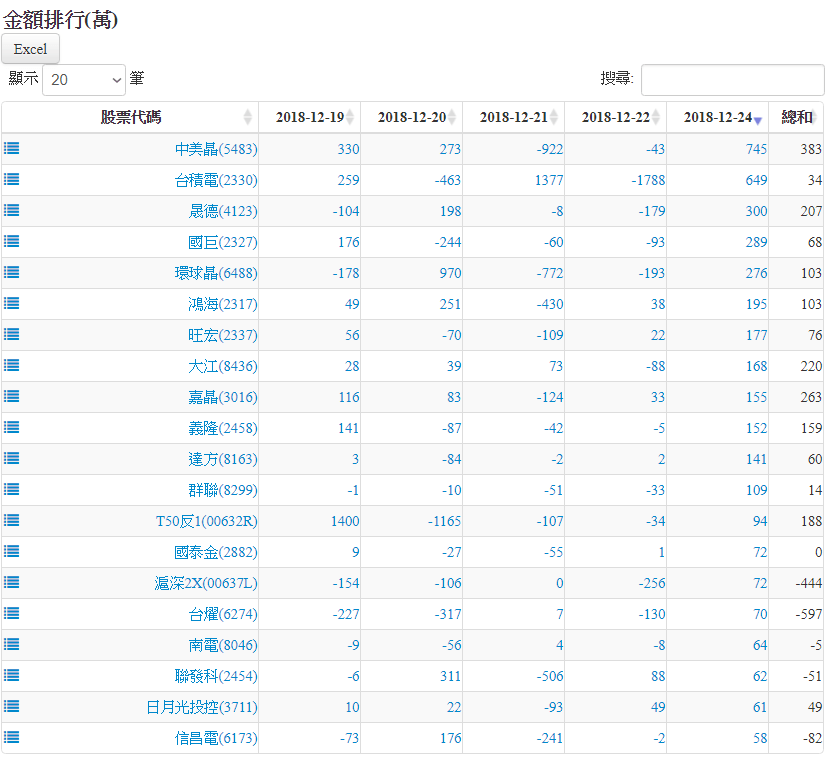Open the 環球晶(6488) stock link
This screenshot has height=759, width=829.
215,273
